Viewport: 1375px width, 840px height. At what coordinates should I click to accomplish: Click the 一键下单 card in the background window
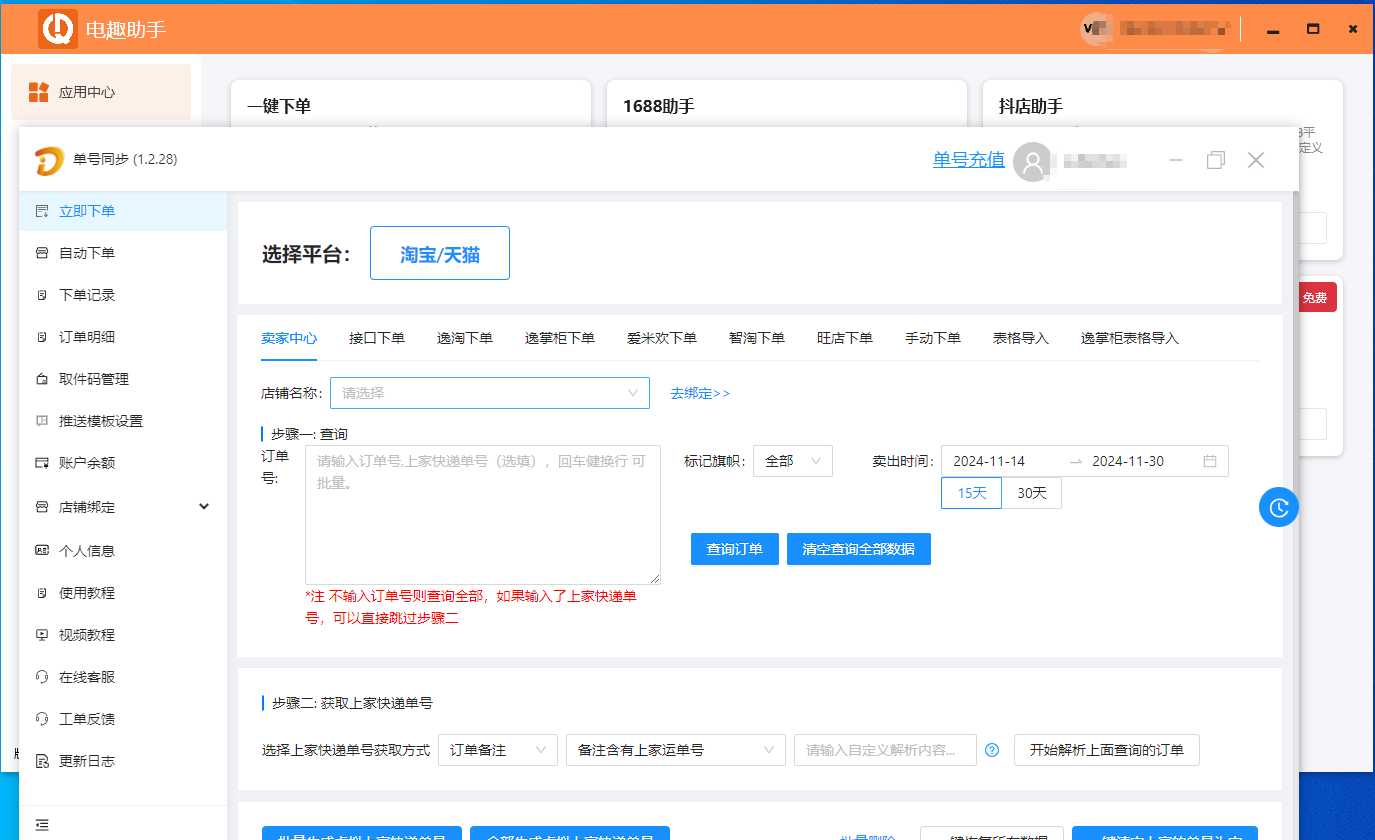pyautogui.click(x=411, y=105)
